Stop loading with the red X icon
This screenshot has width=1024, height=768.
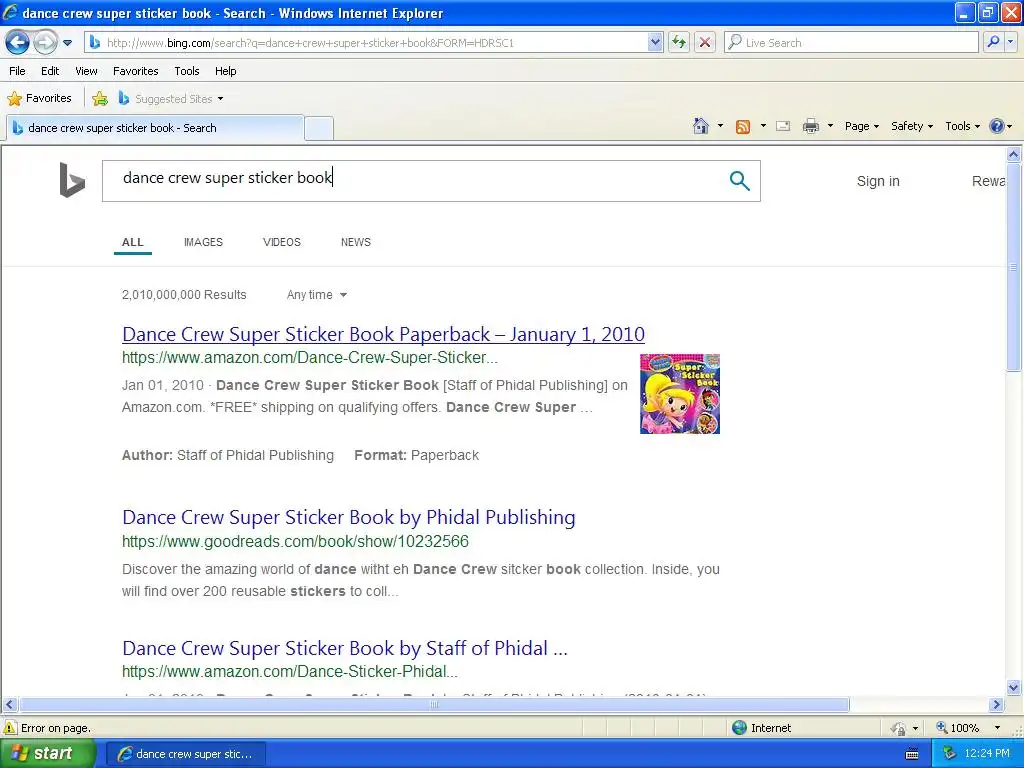(705, 43)
